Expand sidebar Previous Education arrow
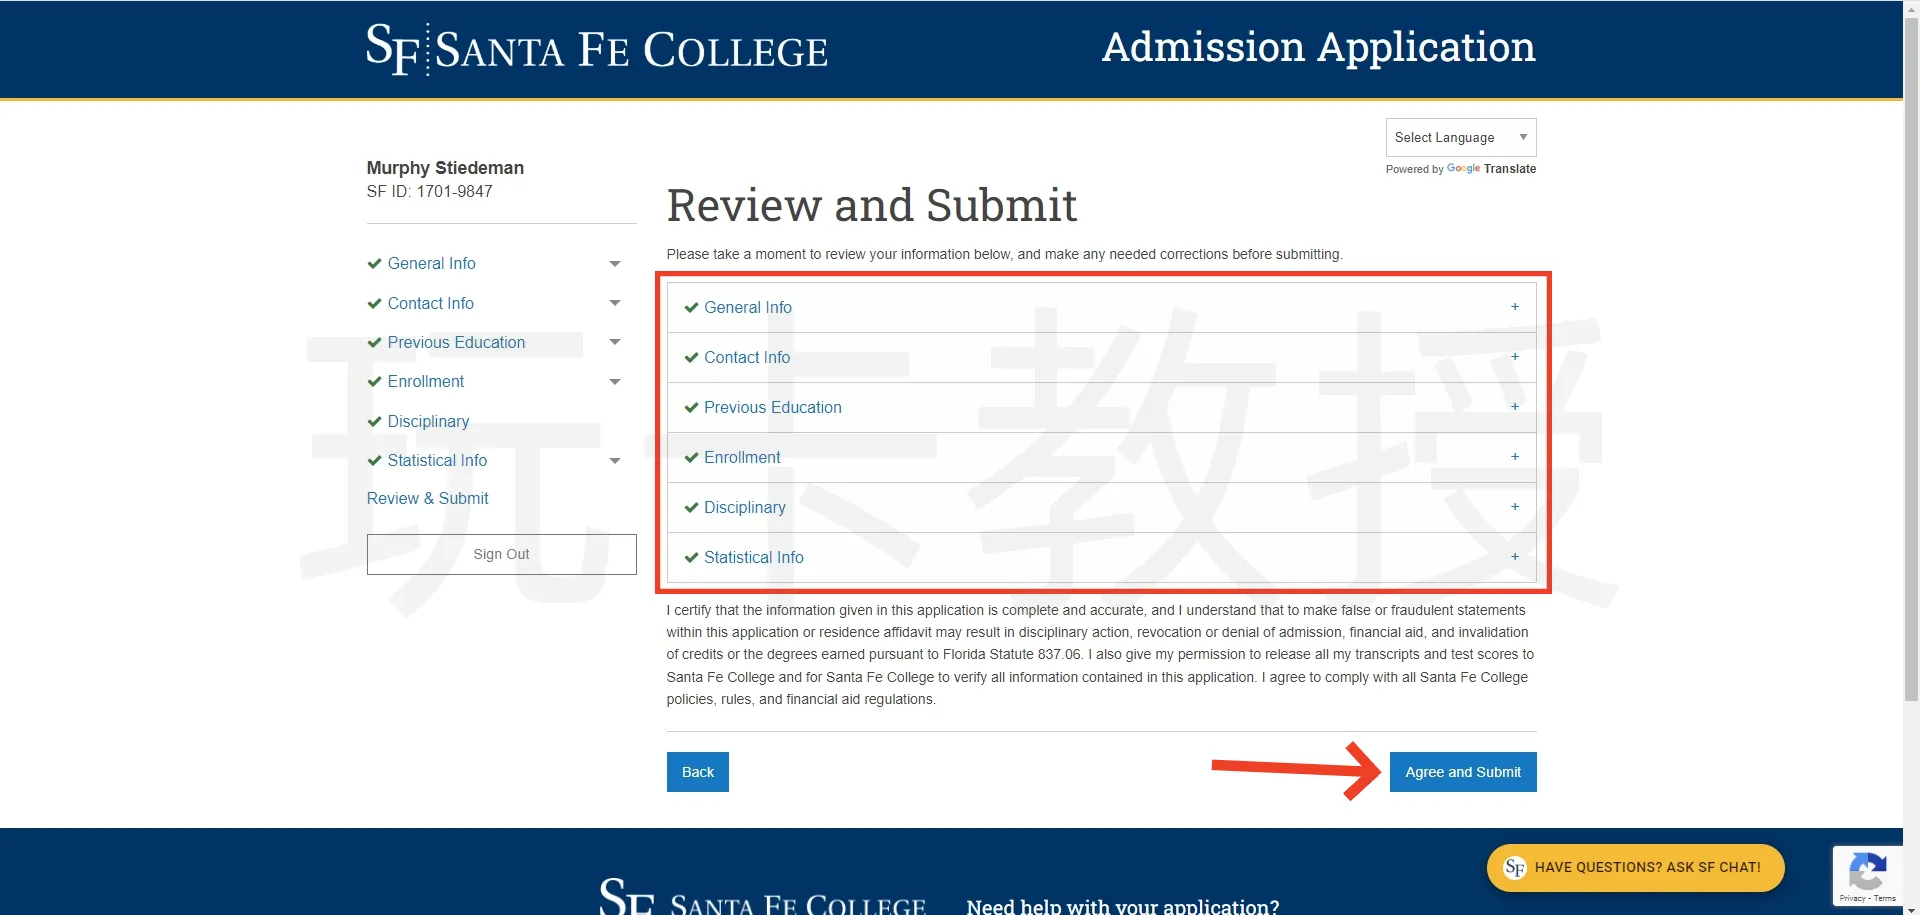1920x915 pixels. point(615,342)
